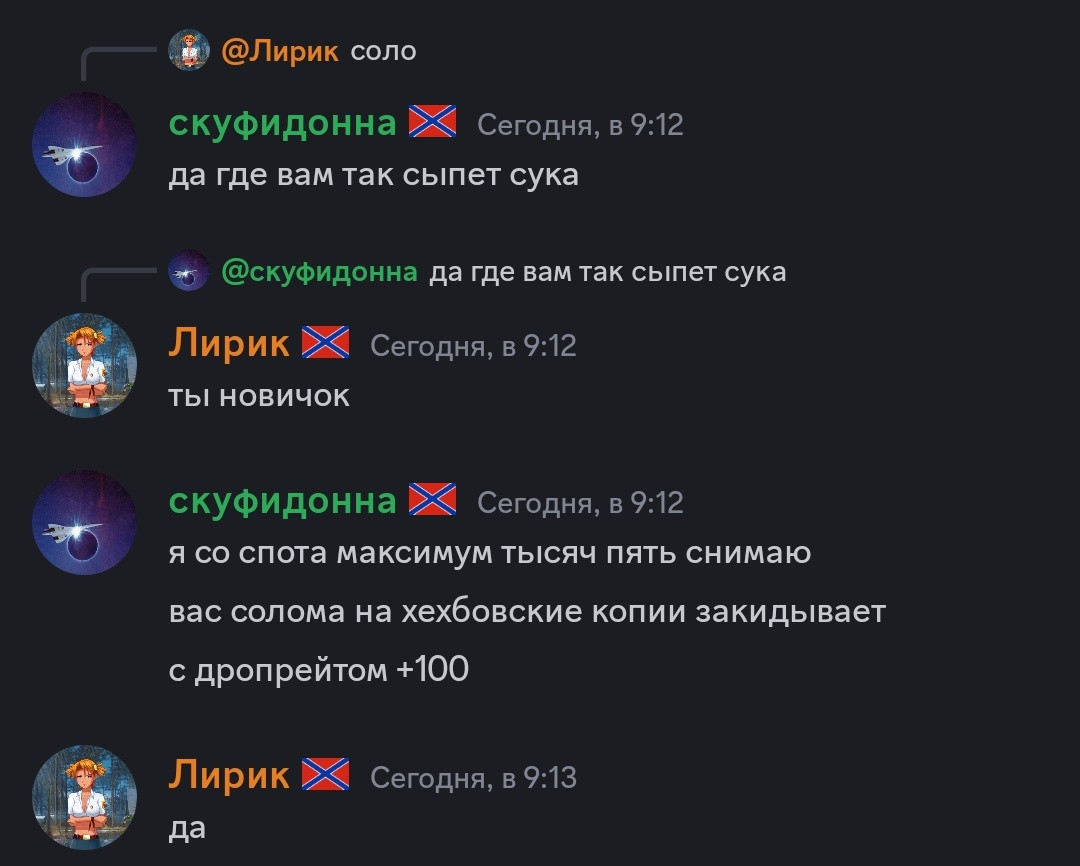Open скуфидонна's avatar beside 'я со спота' message

pos(84,522)
